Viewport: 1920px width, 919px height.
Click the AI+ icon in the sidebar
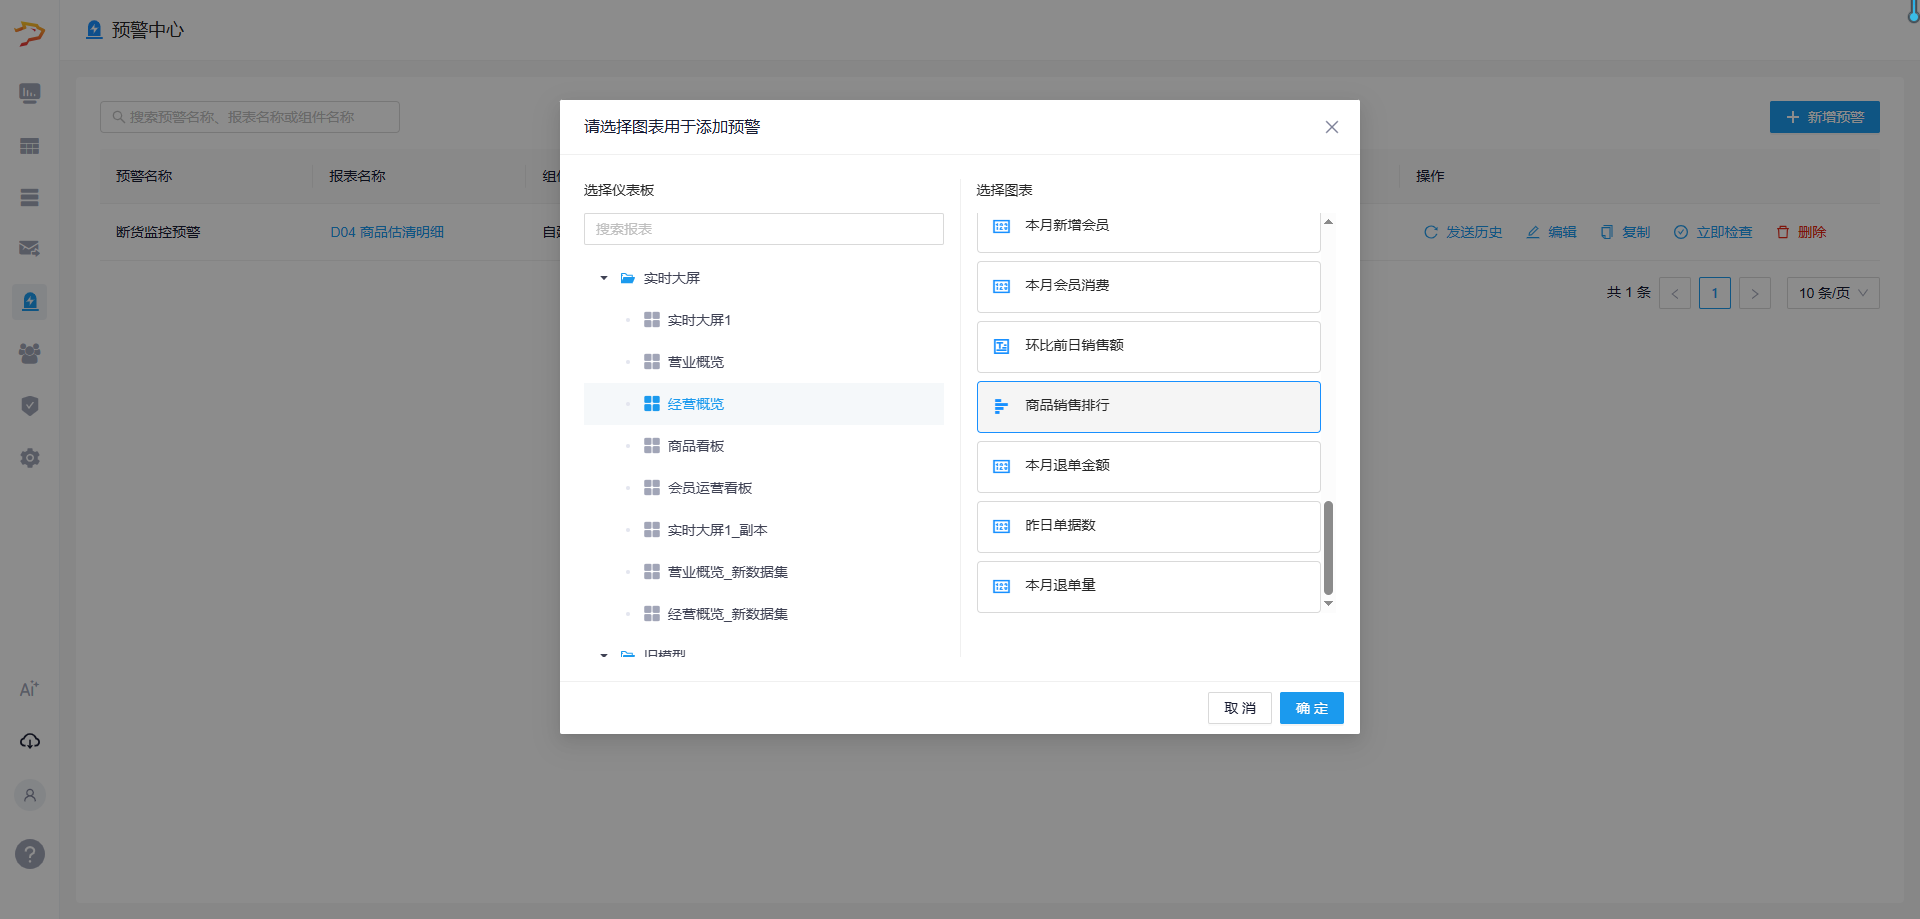click(x=29, y=688)
